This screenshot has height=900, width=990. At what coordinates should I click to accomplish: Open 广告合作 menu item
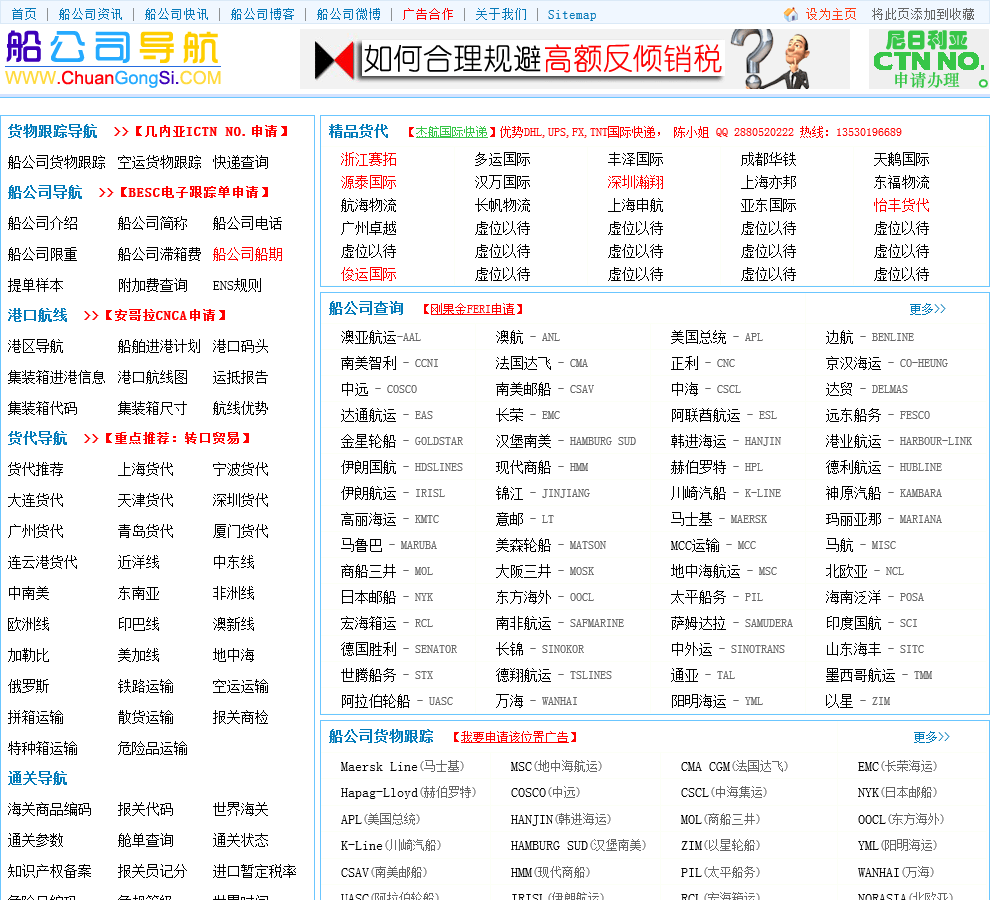pos(427,14)
